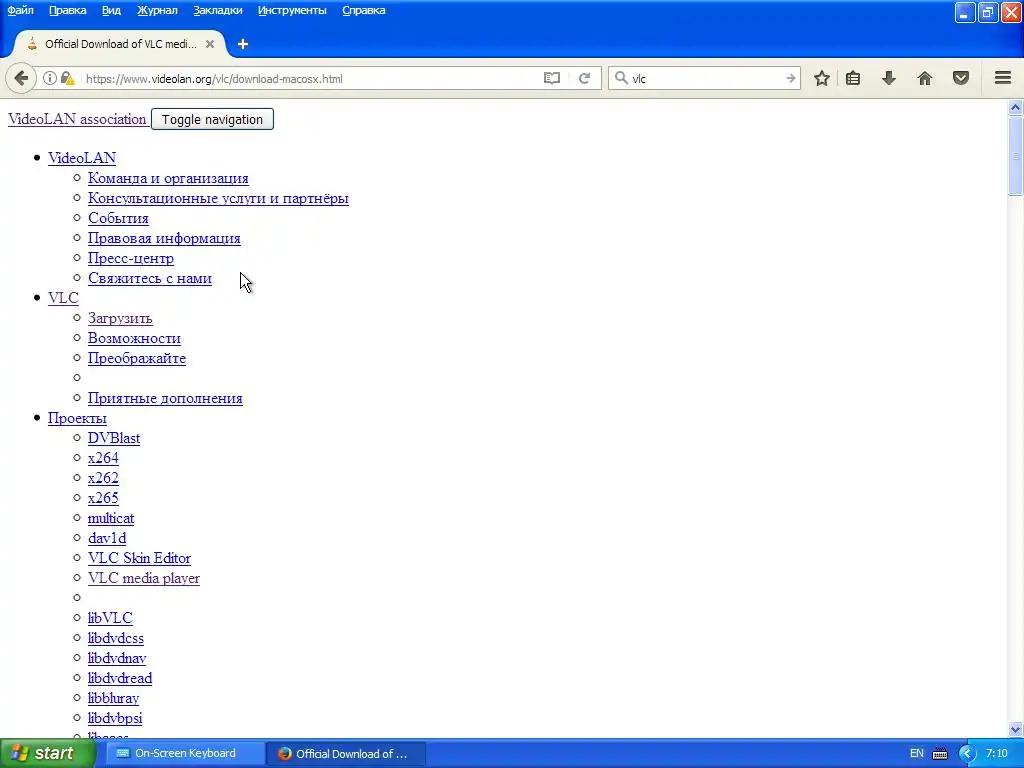Expand hidden tray icons arrow
This screenshot has width=1024, height=768.
tap(967, 754)
